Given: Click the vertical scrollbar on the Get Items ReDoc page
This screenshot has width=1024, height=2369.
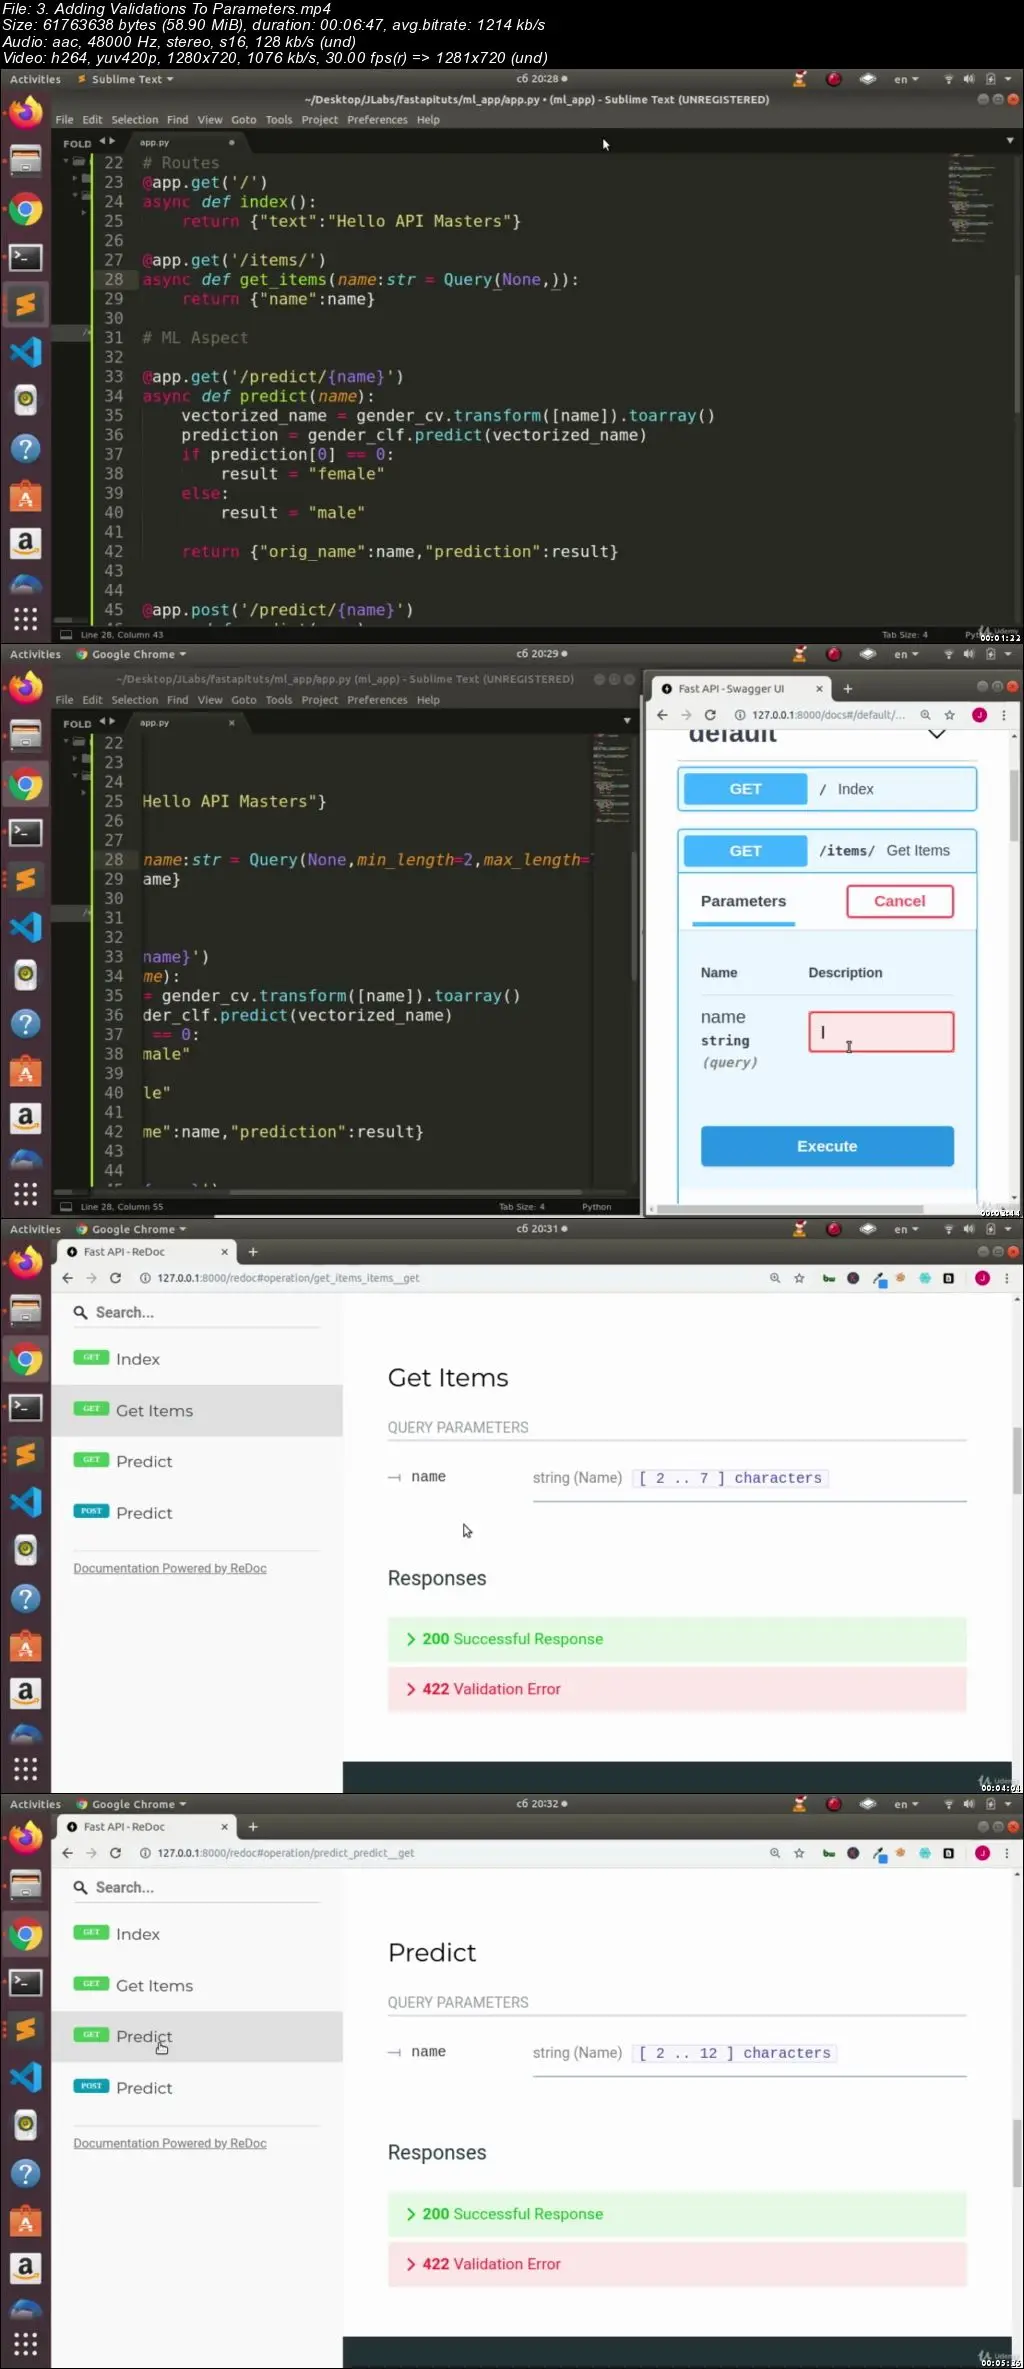Looking at the screenshot, I should click(x=1018, y=1460).
